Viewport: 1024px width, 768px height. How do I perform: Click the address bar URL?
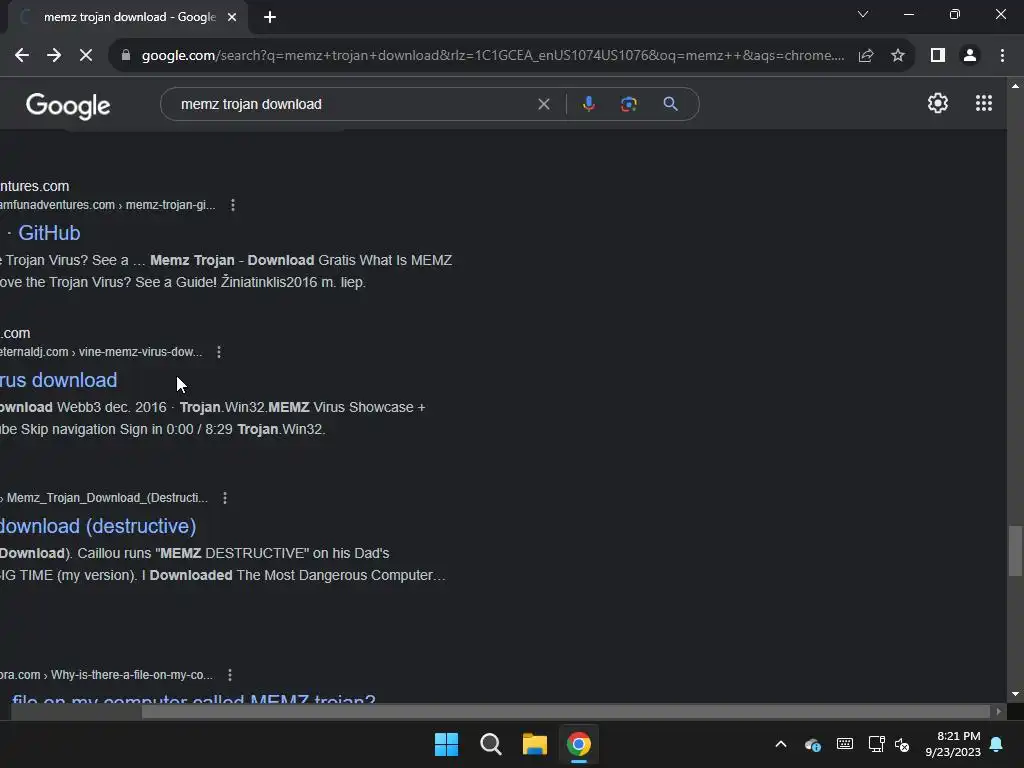[x=492, y=56]
